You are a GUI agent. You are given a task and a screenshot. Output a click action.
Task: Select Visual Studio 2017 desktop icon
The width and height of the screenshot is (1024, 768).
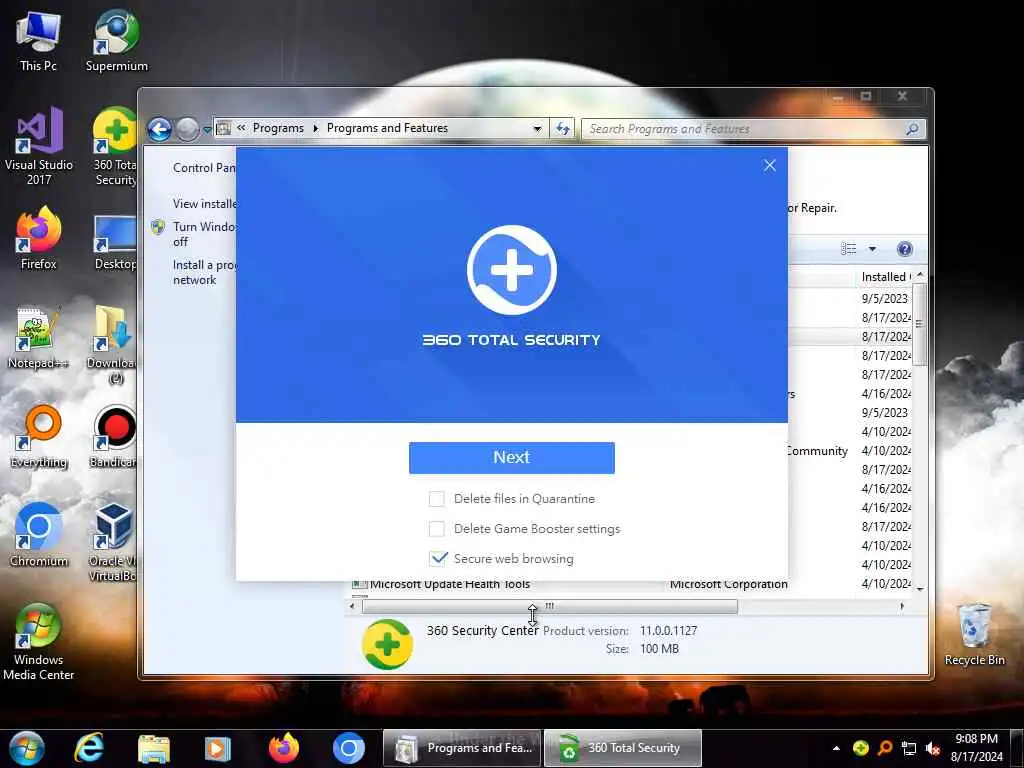pyautogui.click(x=39, y=147)
